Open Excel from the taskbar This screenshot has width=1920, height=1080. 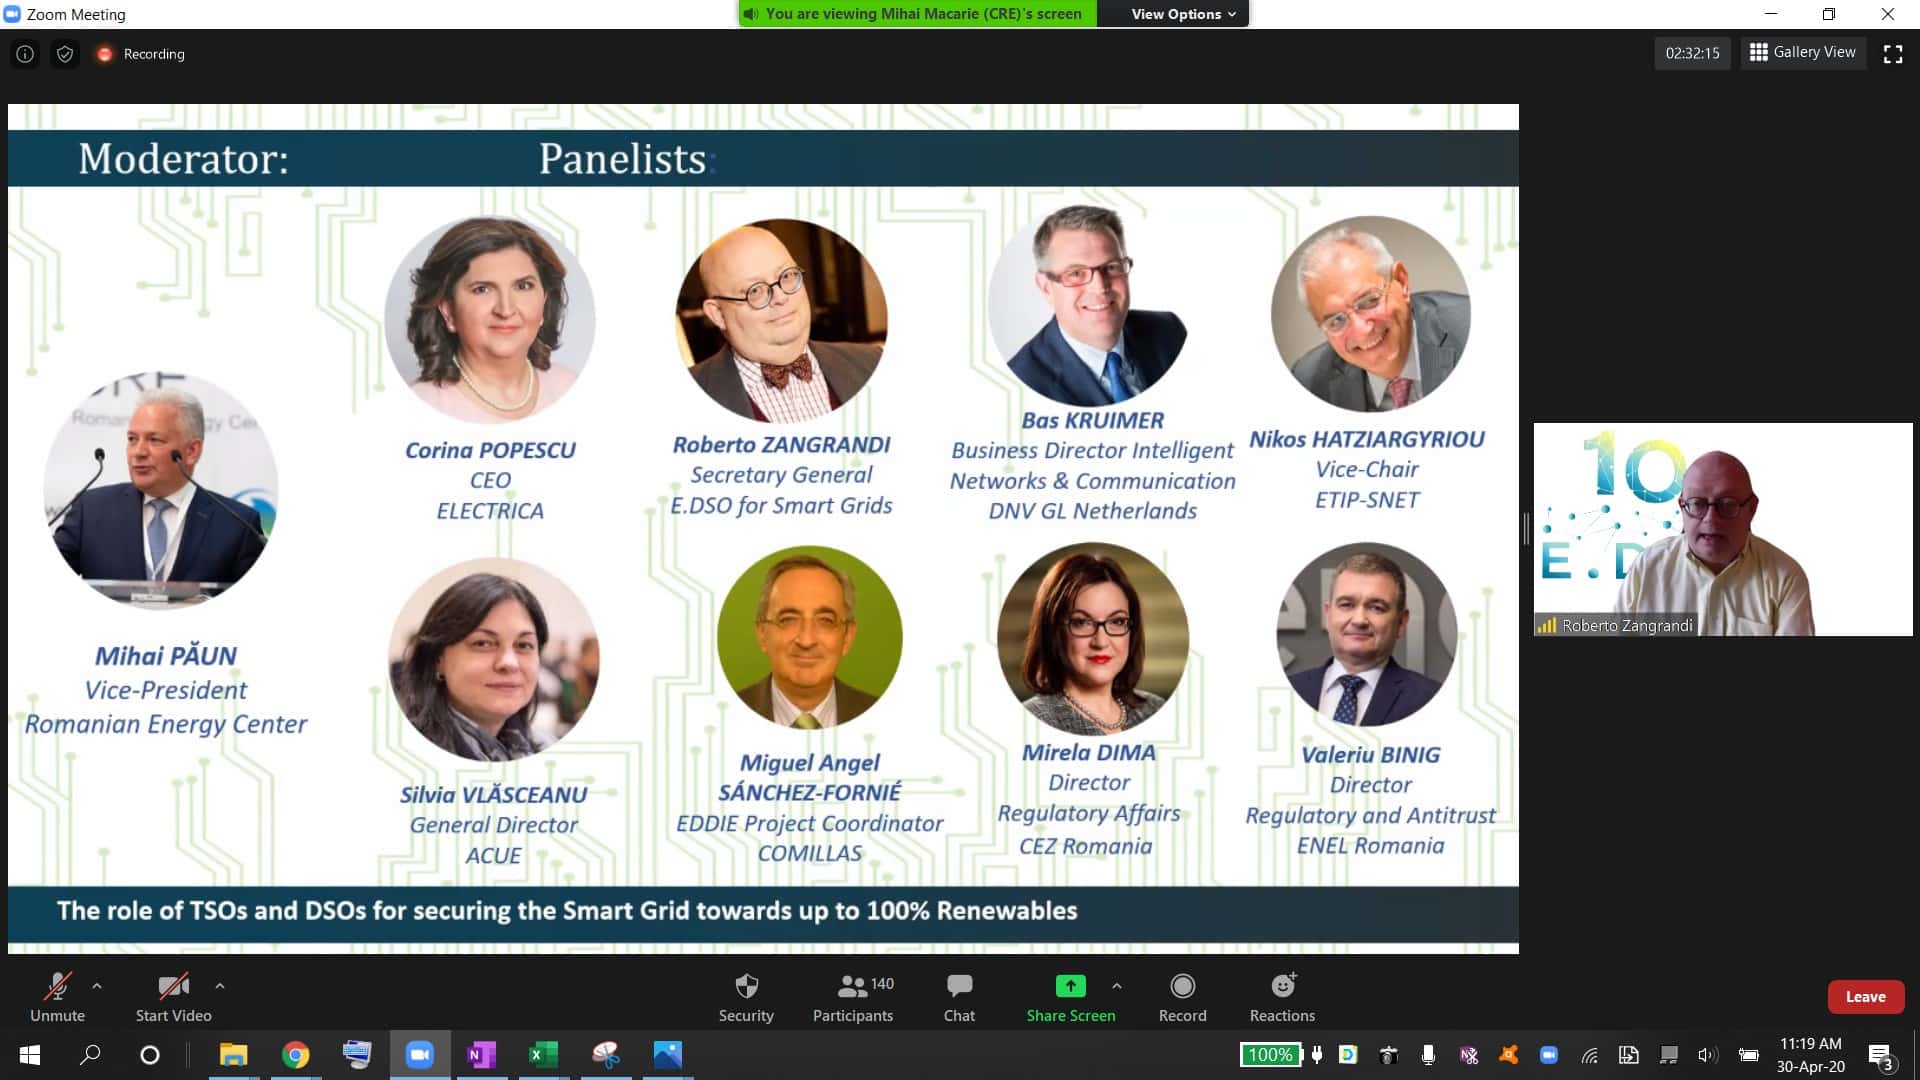tap(543, 1055)
